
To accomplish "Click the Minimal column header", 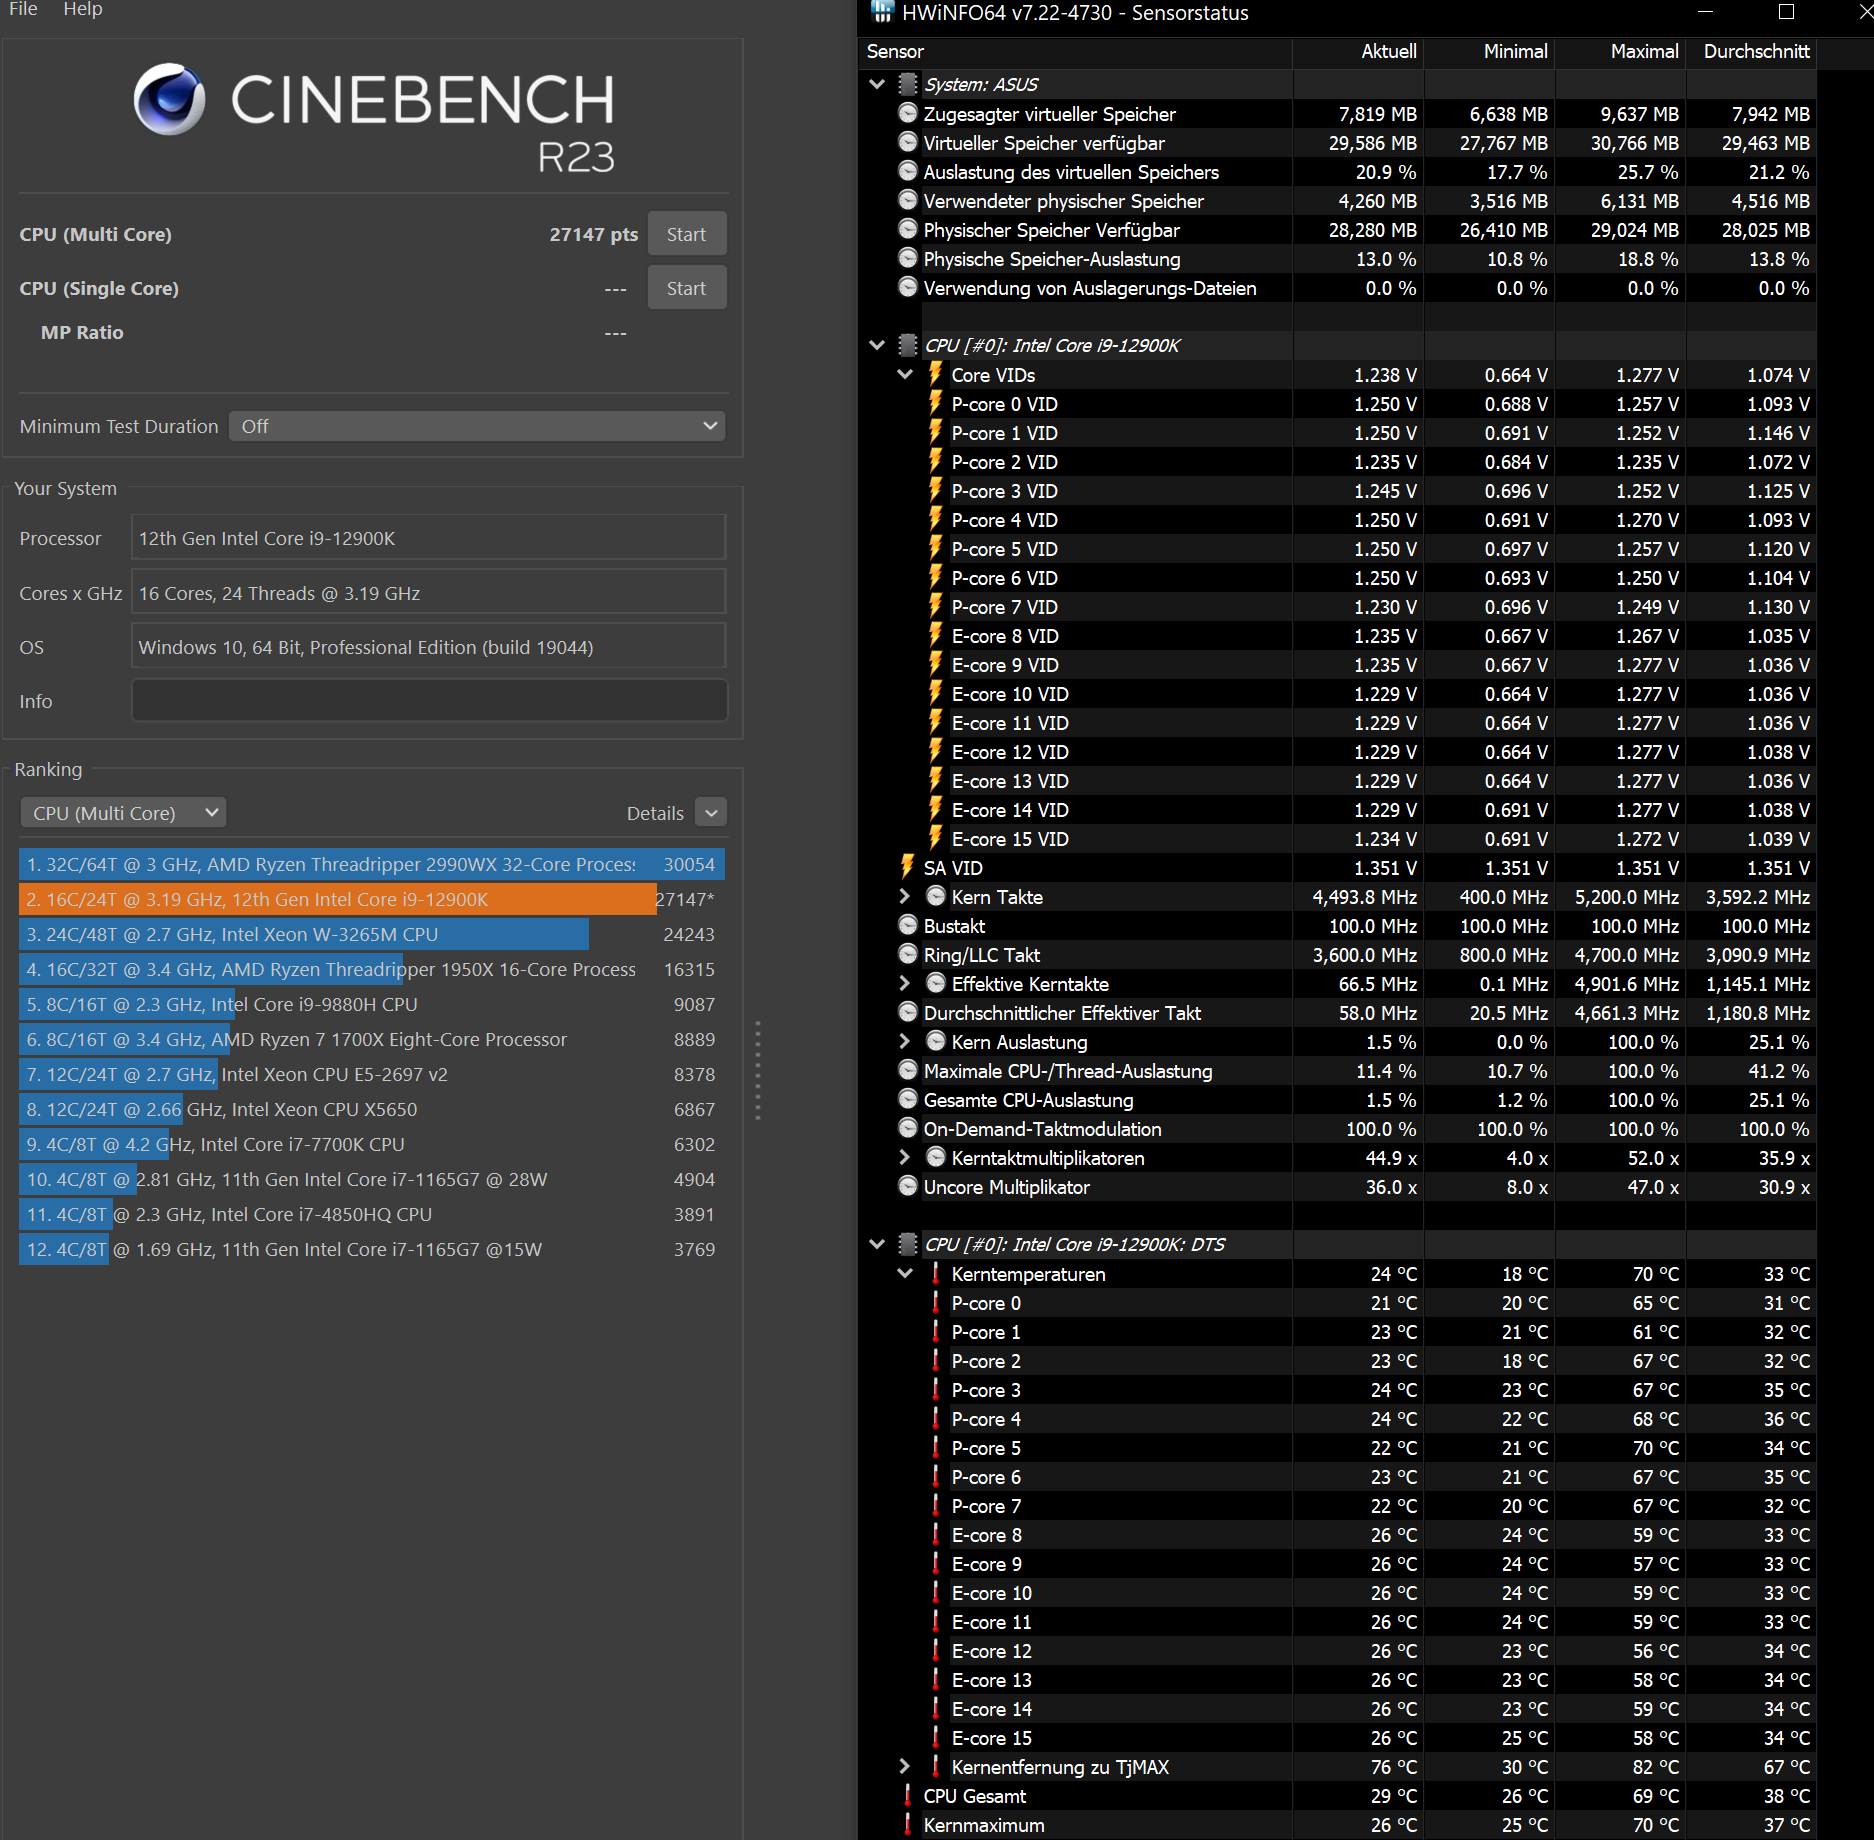I will [x=1489, y=51].
